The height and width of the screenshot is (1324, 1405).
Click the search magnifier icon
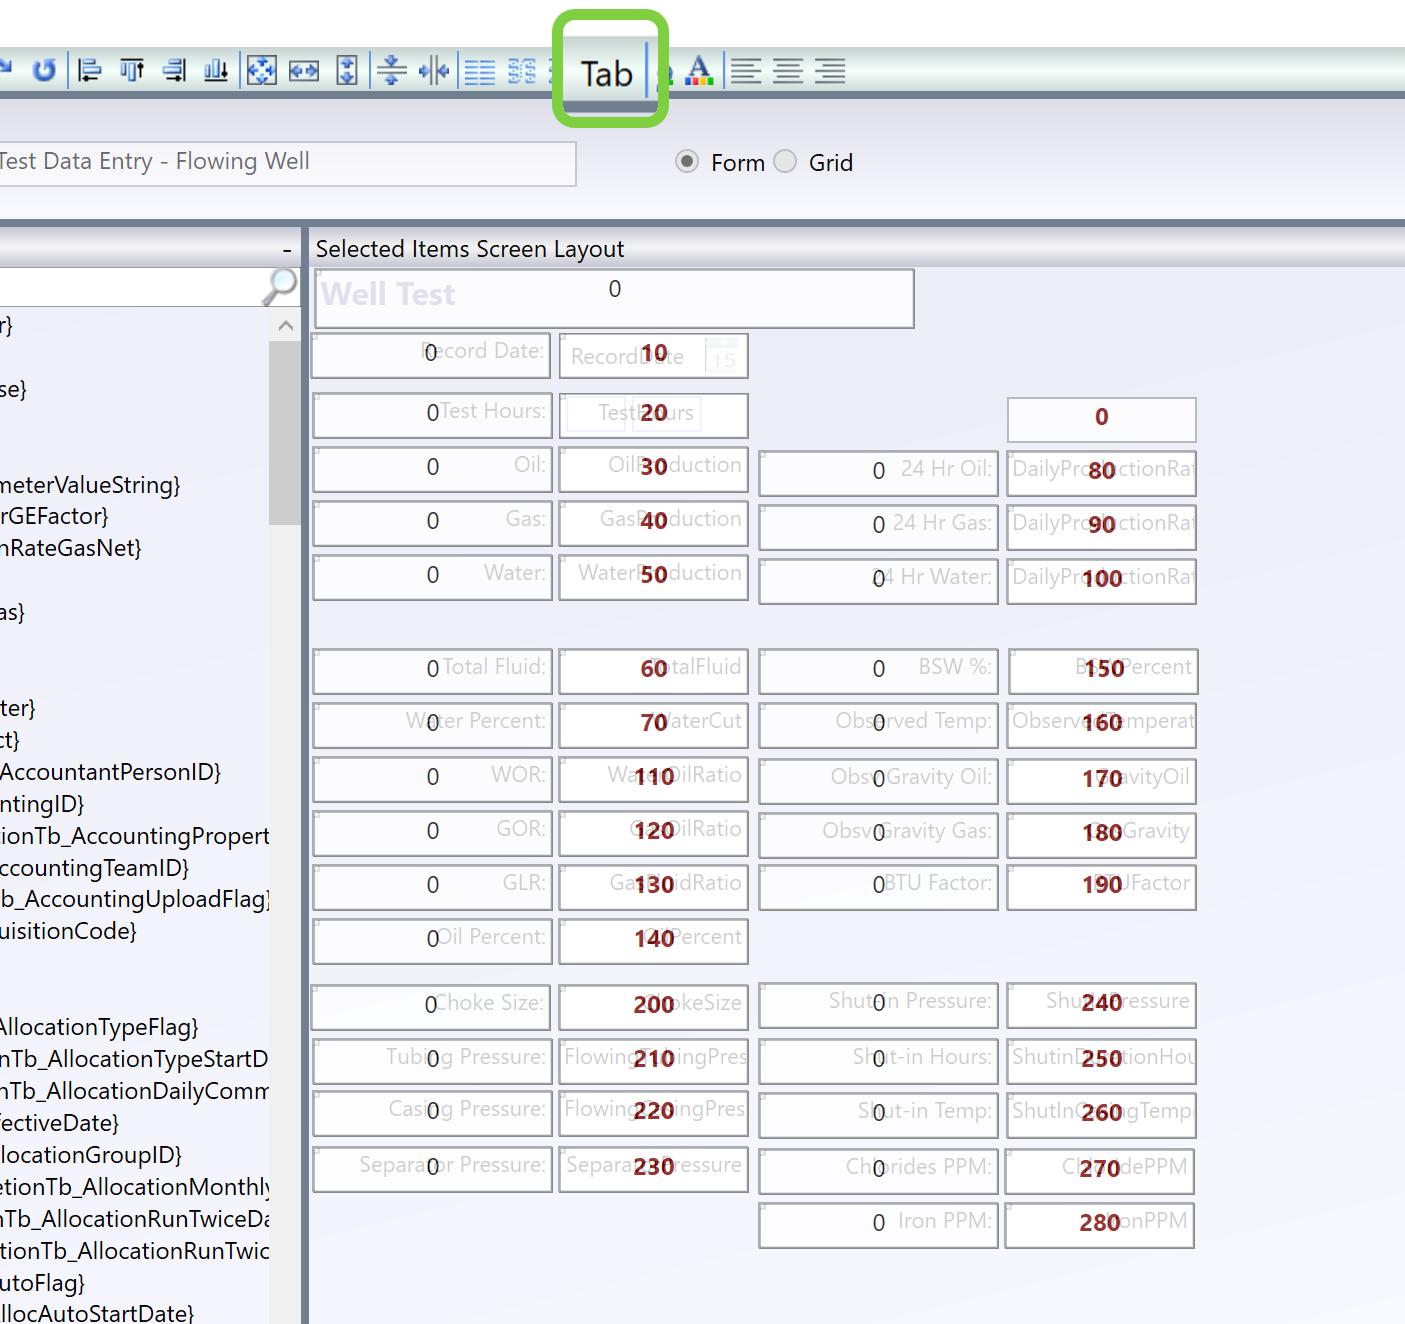click(280, 286)
